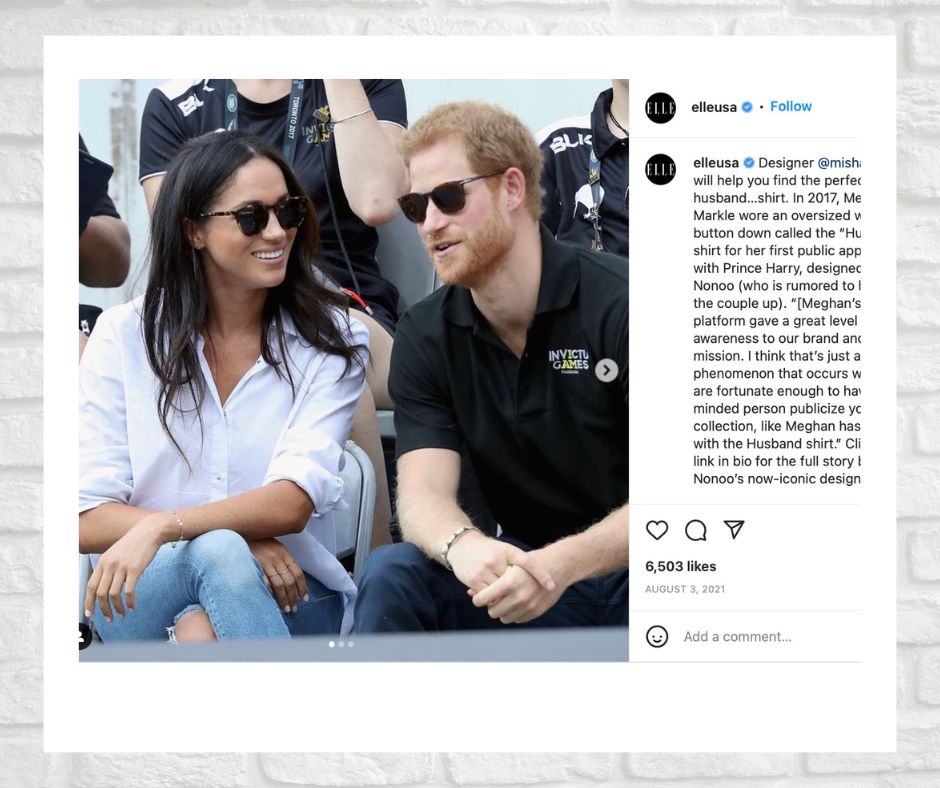Share post using the paper plane icon
This screenshot has height=788, width=940.
[x=734, y=529]
